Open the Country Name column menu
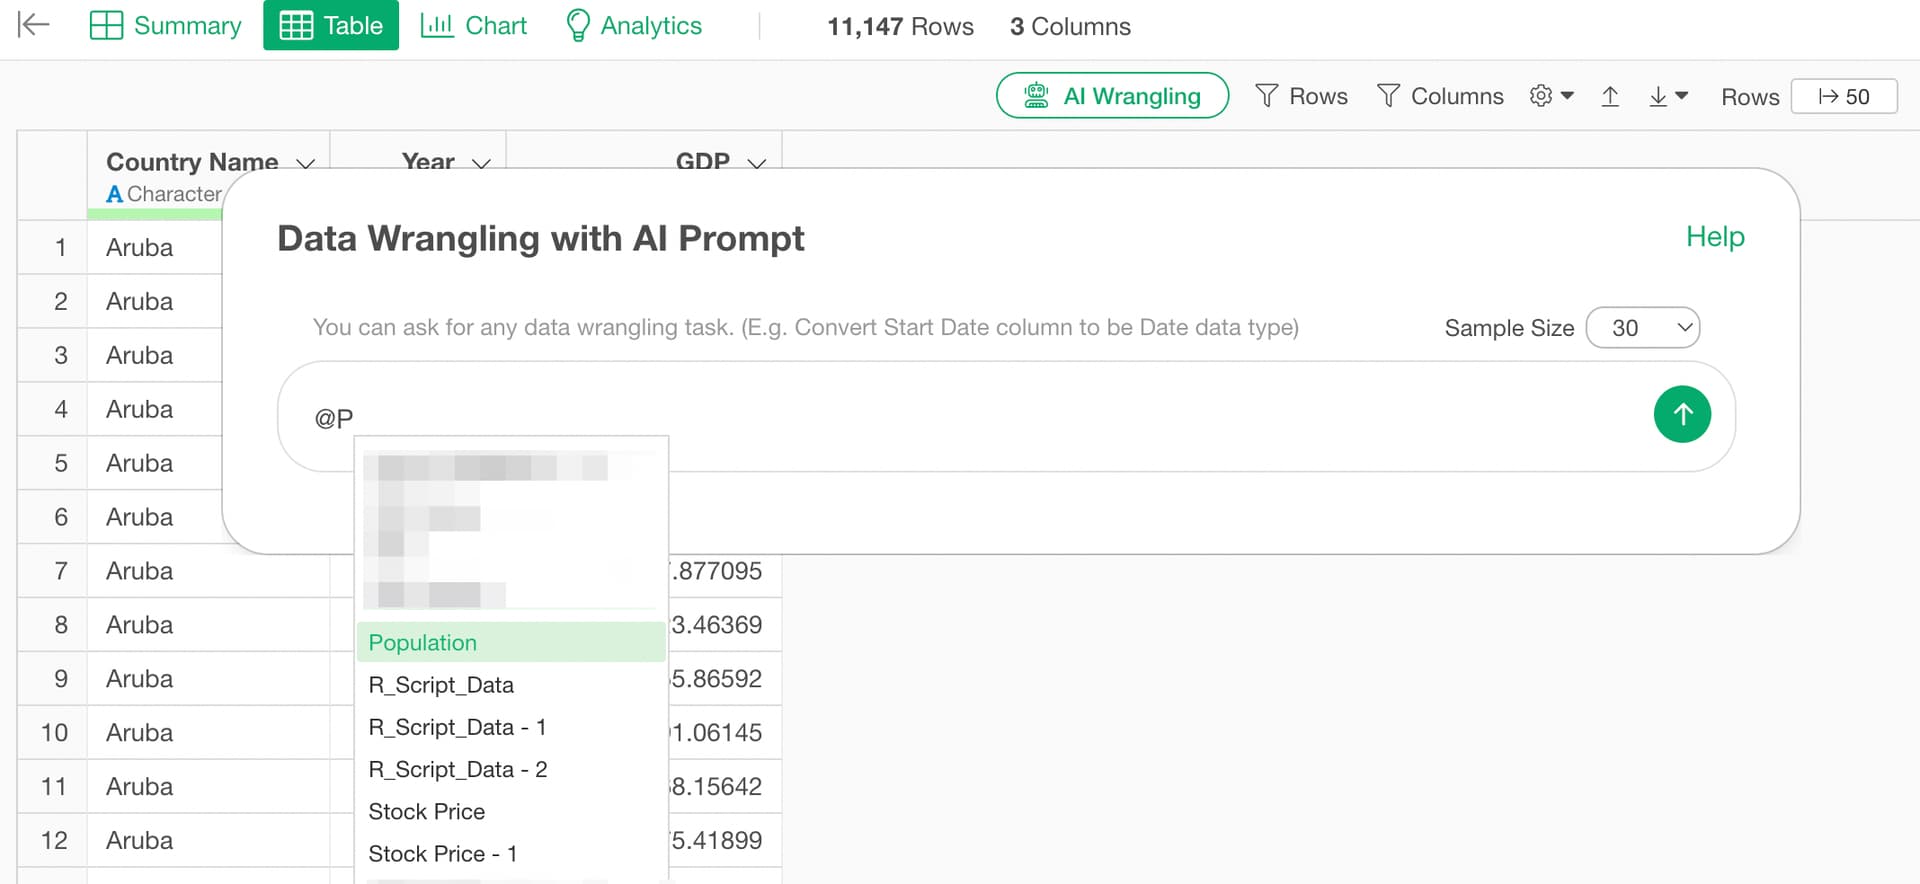The image size is (1920, 884). point(306,163)
